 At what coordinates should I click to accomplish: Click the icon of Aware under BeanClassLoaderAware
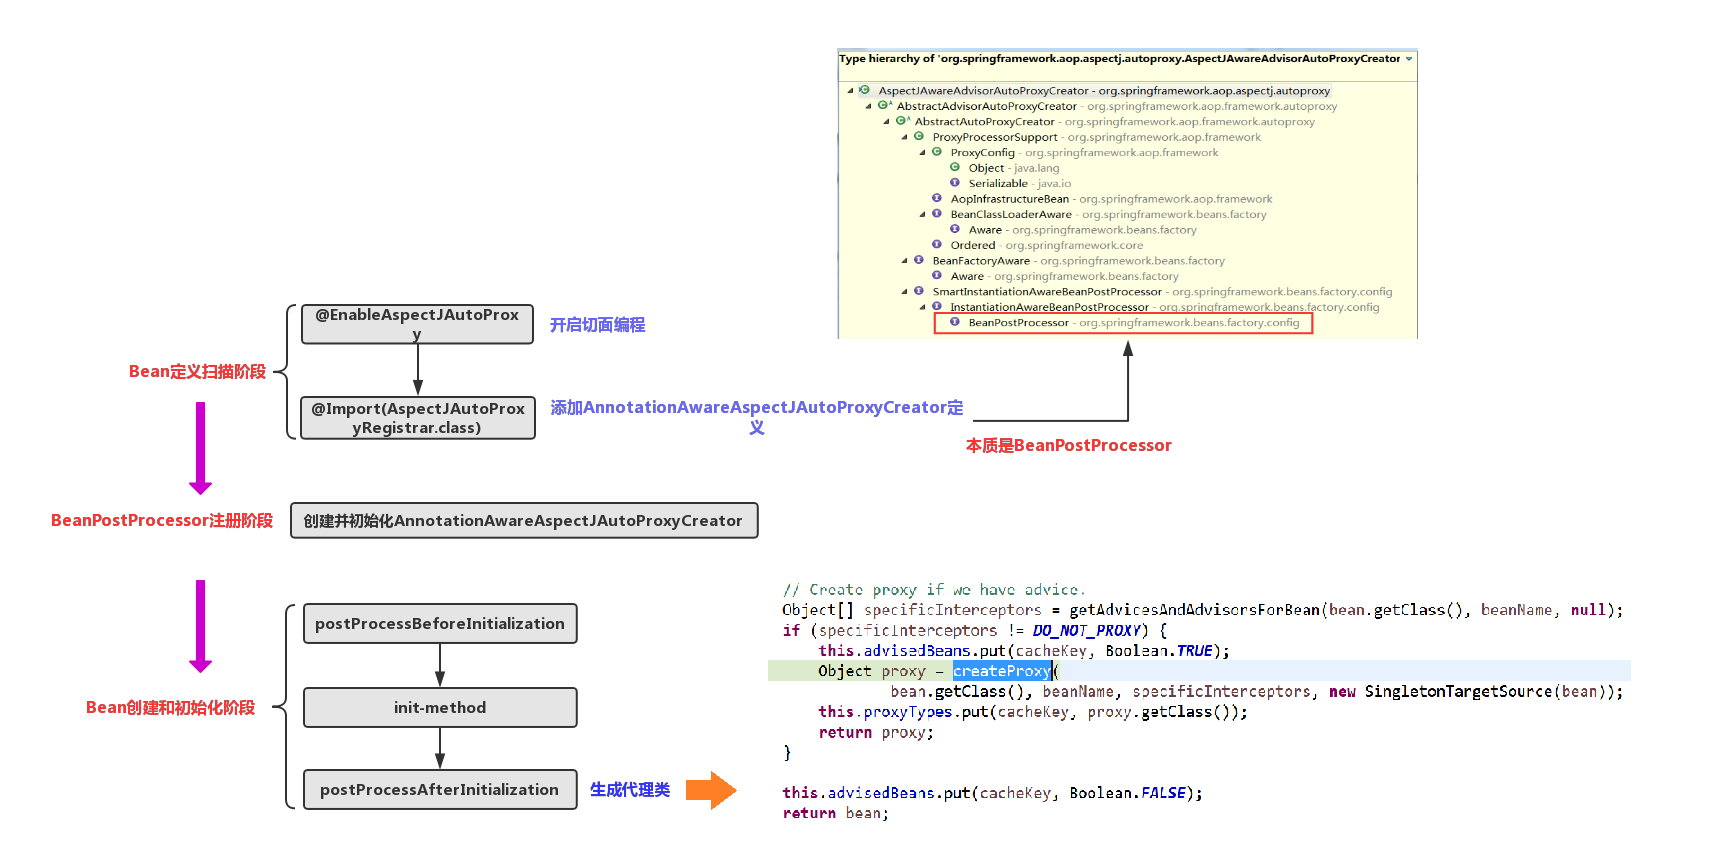click(x=955, y=229)
